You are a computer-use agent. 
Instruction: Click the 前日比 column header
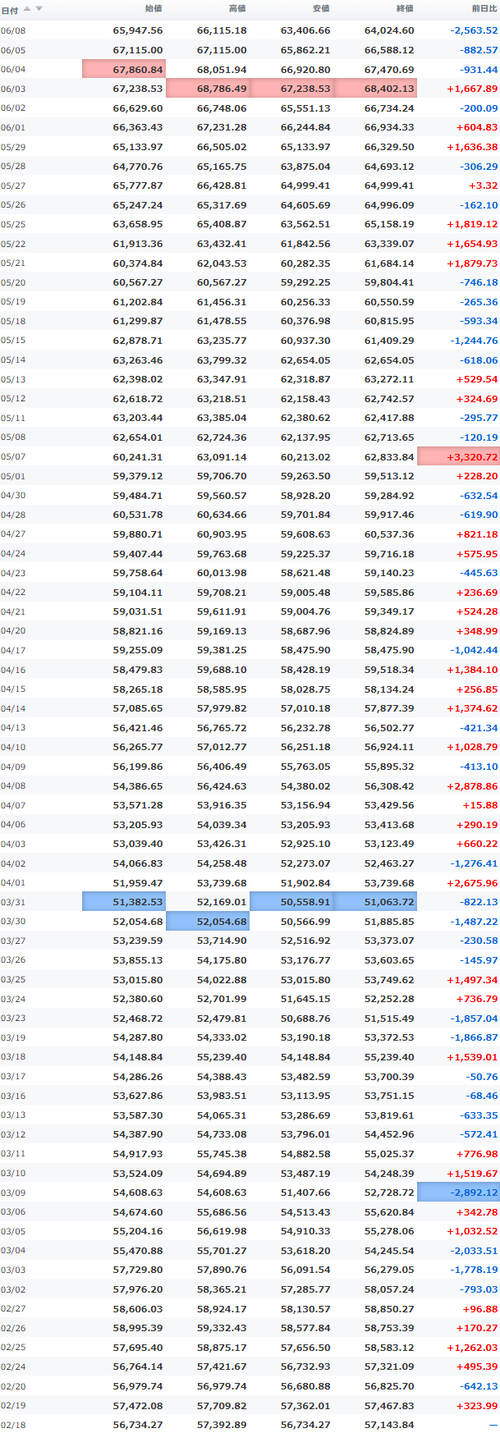[485, 9]
